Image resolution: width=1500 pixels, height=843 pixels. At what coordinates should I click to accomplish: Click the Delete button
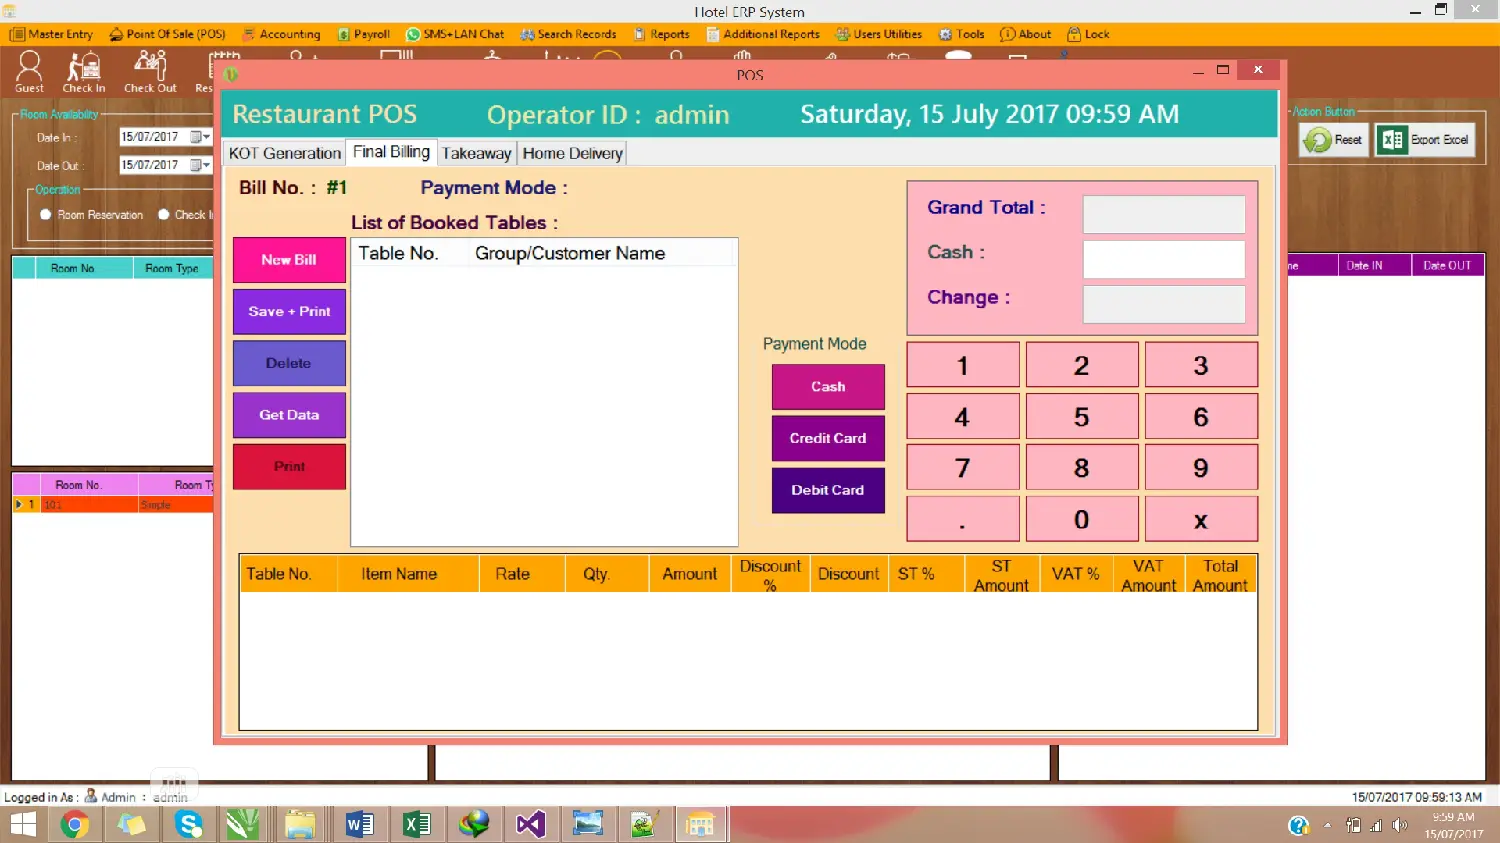[x=289, y=364]
